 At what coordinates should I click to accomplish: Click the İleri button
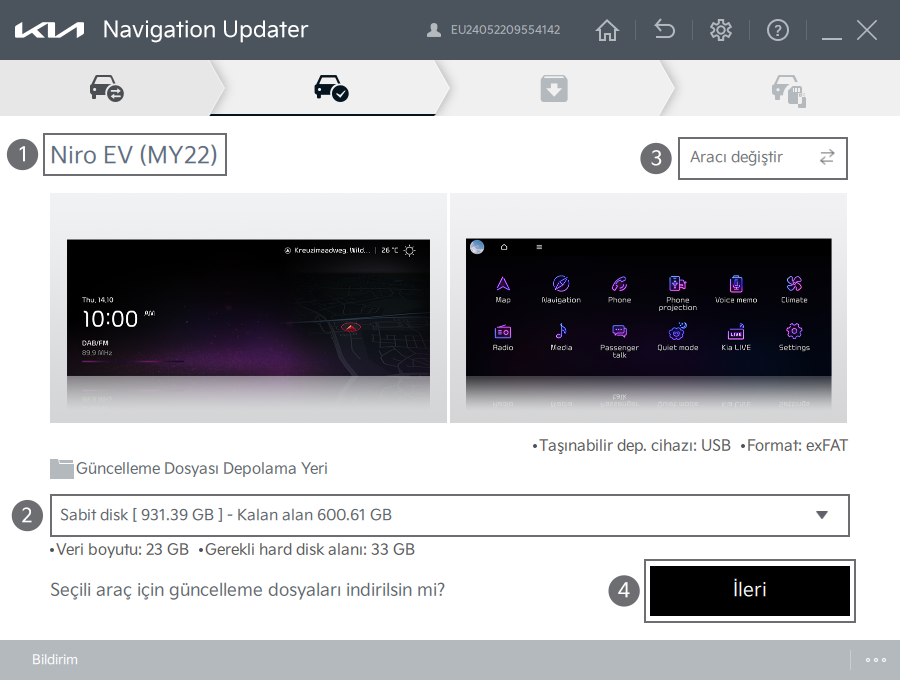(750, 590)
